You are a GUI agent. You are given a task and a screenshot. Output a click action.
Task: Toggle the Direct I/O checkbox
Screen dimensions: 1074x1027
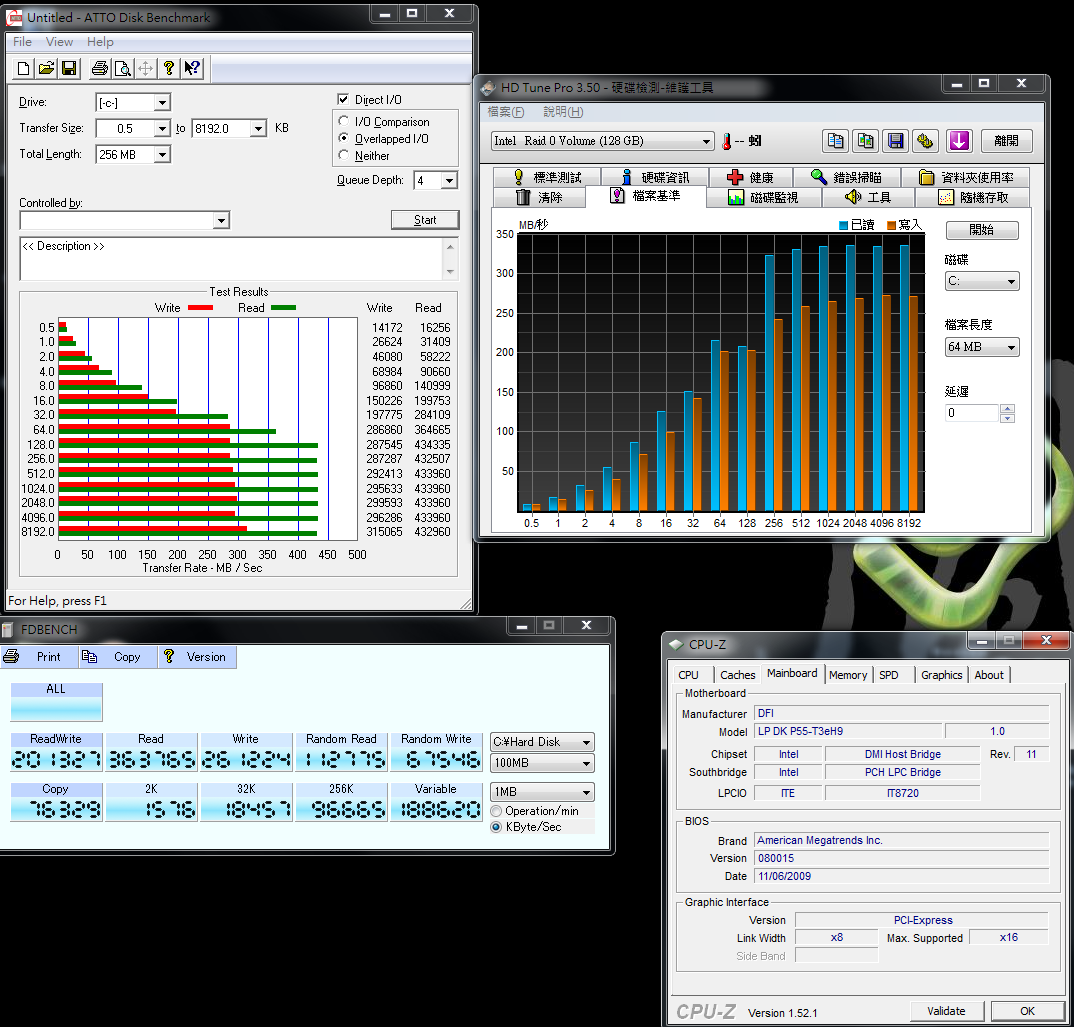point(344,100)
